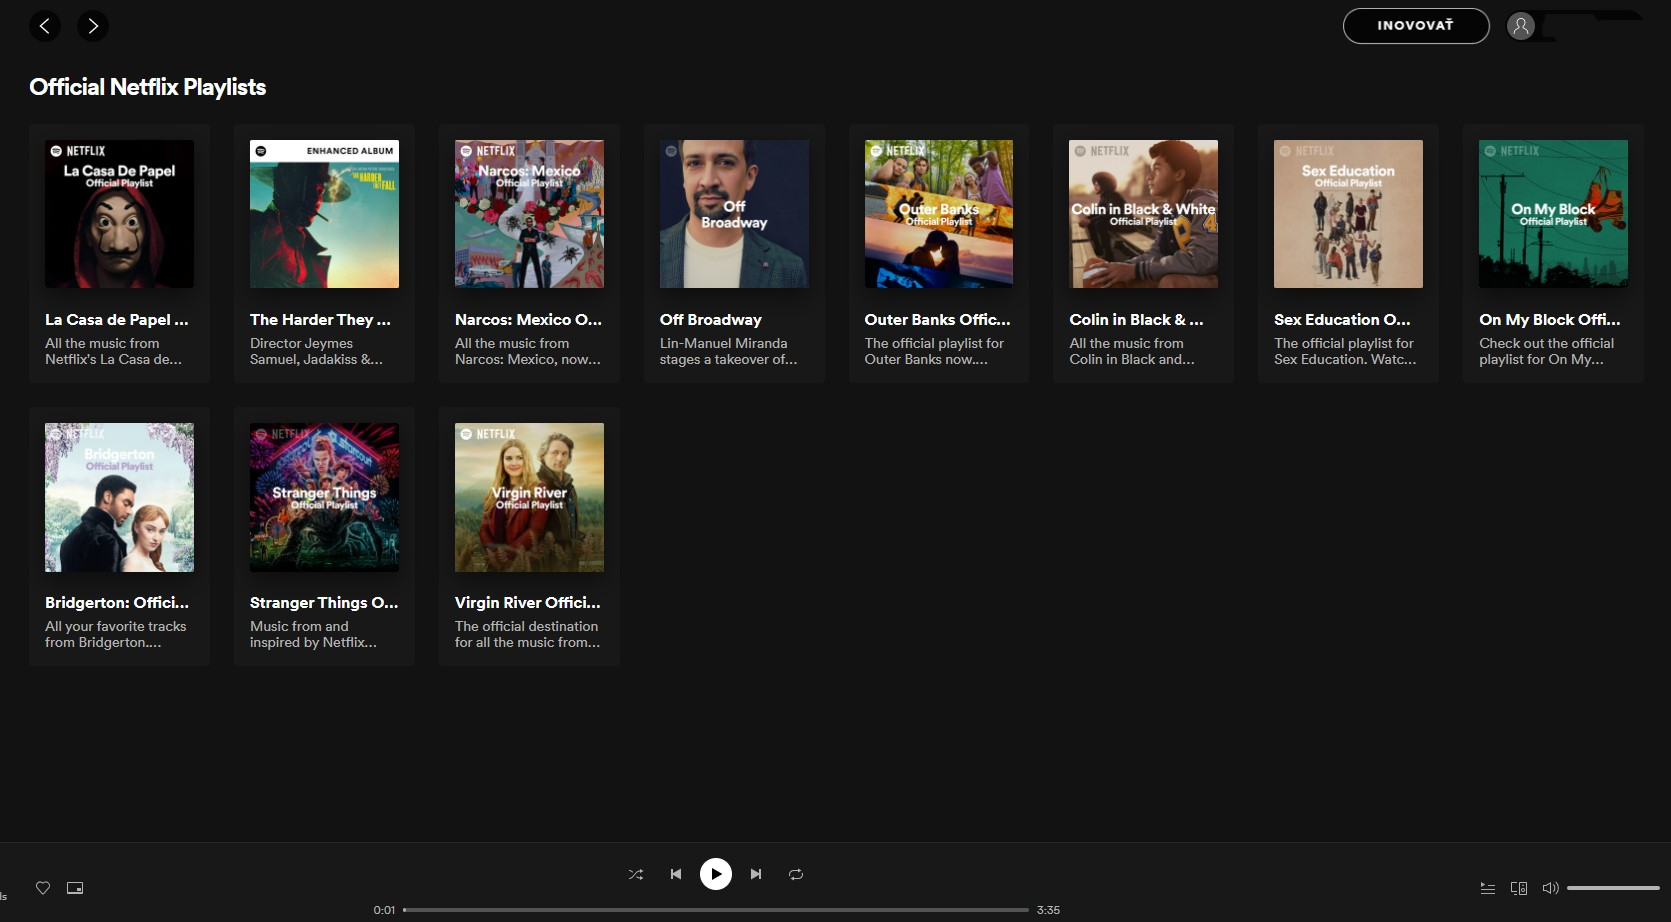The image size is (1671, 922).
Task: Click the 'Bridgerton: Offici...' title
Action: point(117,603)
